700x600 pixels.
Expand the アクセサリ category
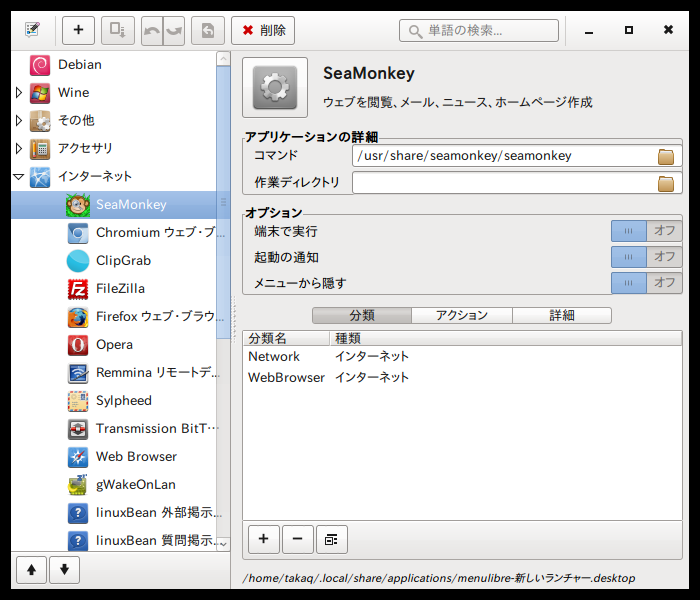(x=19, y=148)
